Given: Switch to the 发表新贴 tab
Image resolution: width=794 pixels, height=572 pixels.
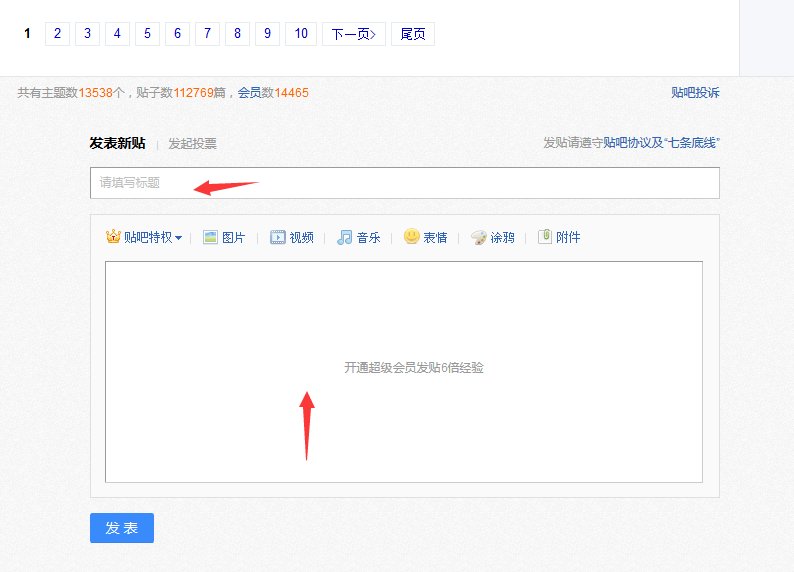Looking at the screenshot, I should click(117, 143).
